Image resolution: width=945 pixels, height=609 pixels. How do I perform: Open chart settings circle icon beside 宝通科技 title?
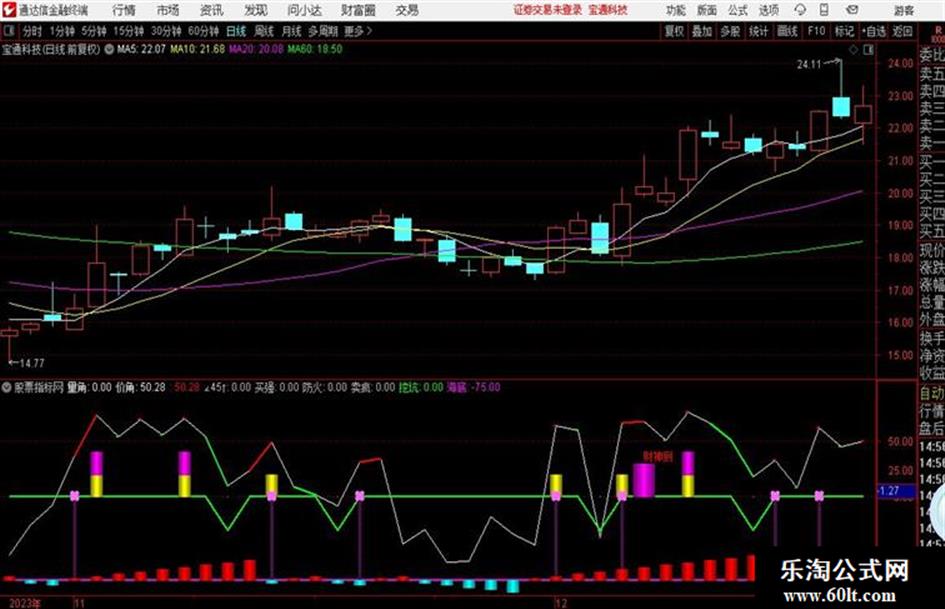click(x=109, y=49)
